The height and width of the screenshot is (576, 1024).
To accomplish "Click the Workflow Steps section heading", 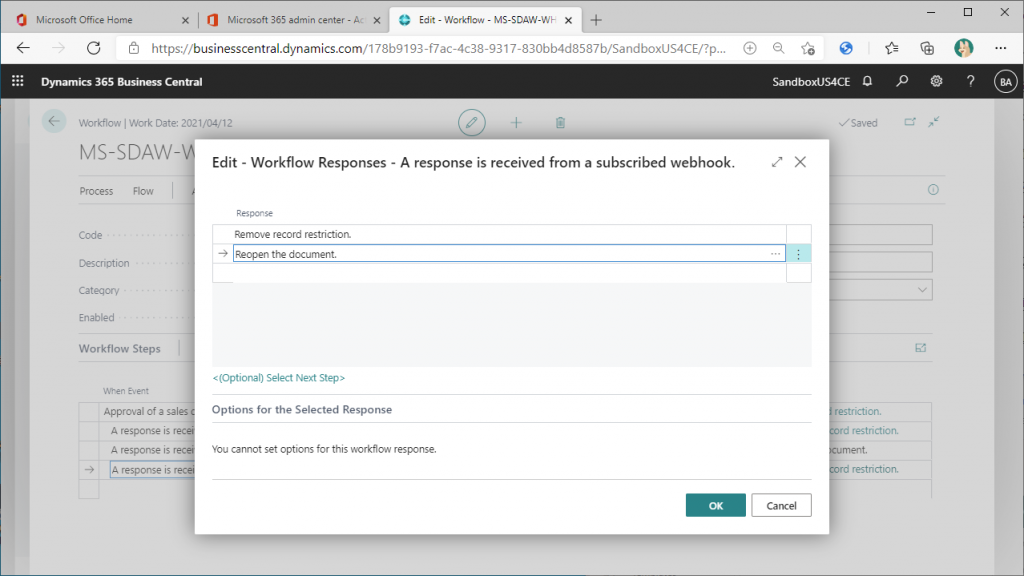I will [x=120, y=348].
